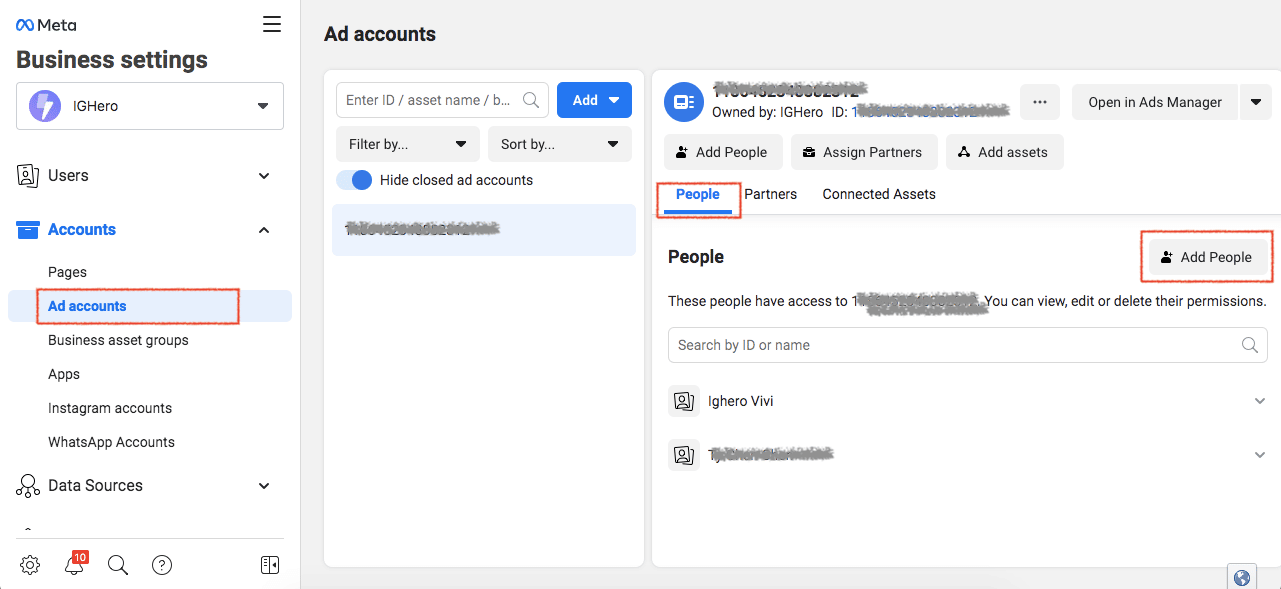The height and width of the screenshot is (589, 1281).
Task: Toggle Hide closed ad accounts switch
Action: pyautogui.click(x=354, y=180)
